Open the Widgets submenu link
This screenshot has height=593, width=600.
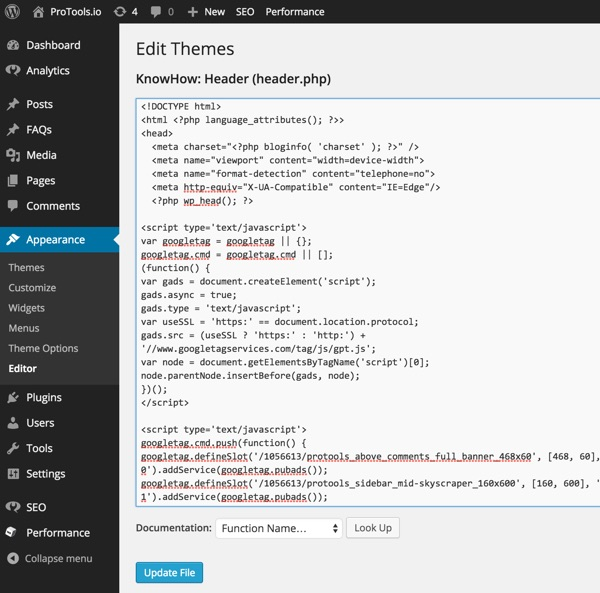(26, 308)
